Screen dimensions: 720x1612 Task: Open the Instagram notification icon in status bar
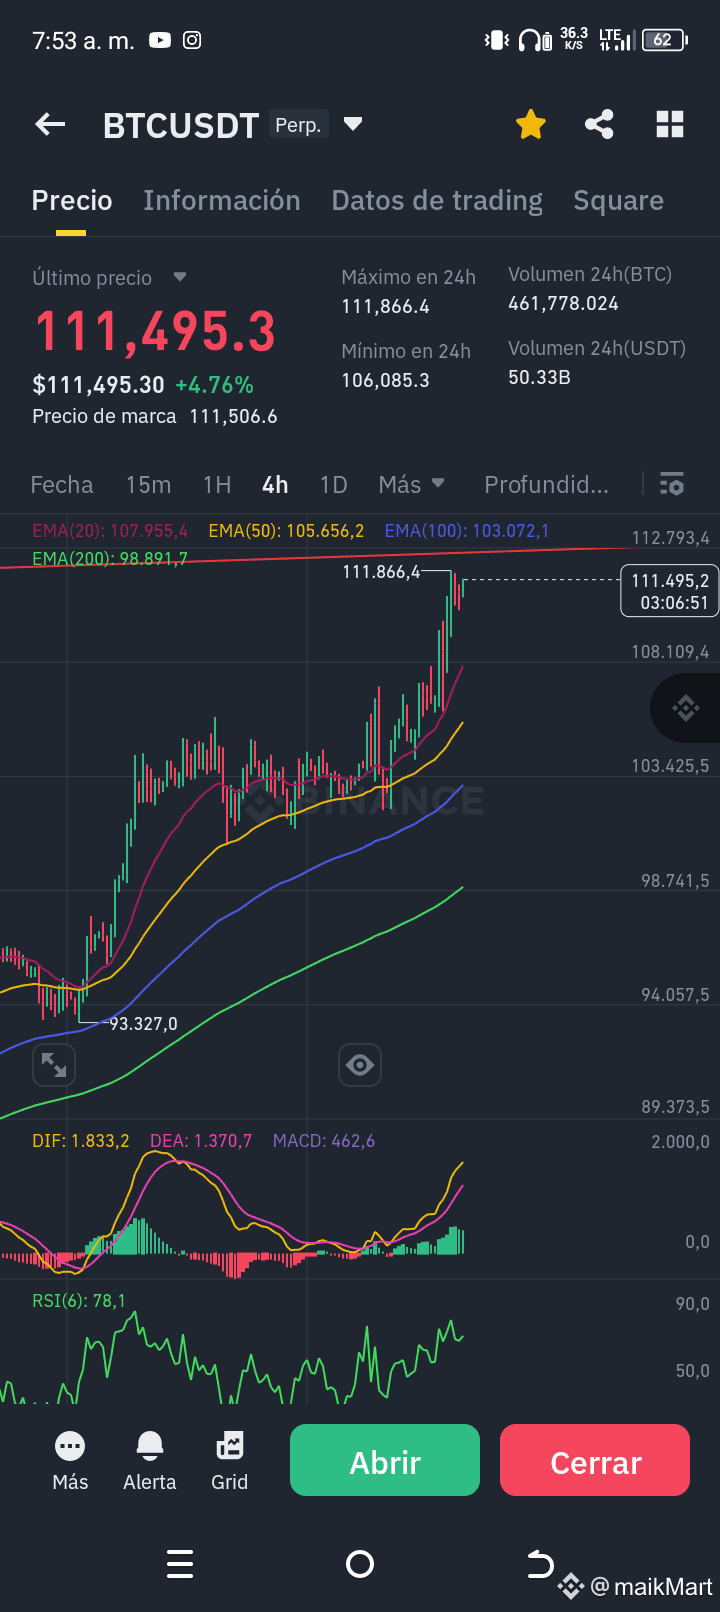[x=192, y=40]
